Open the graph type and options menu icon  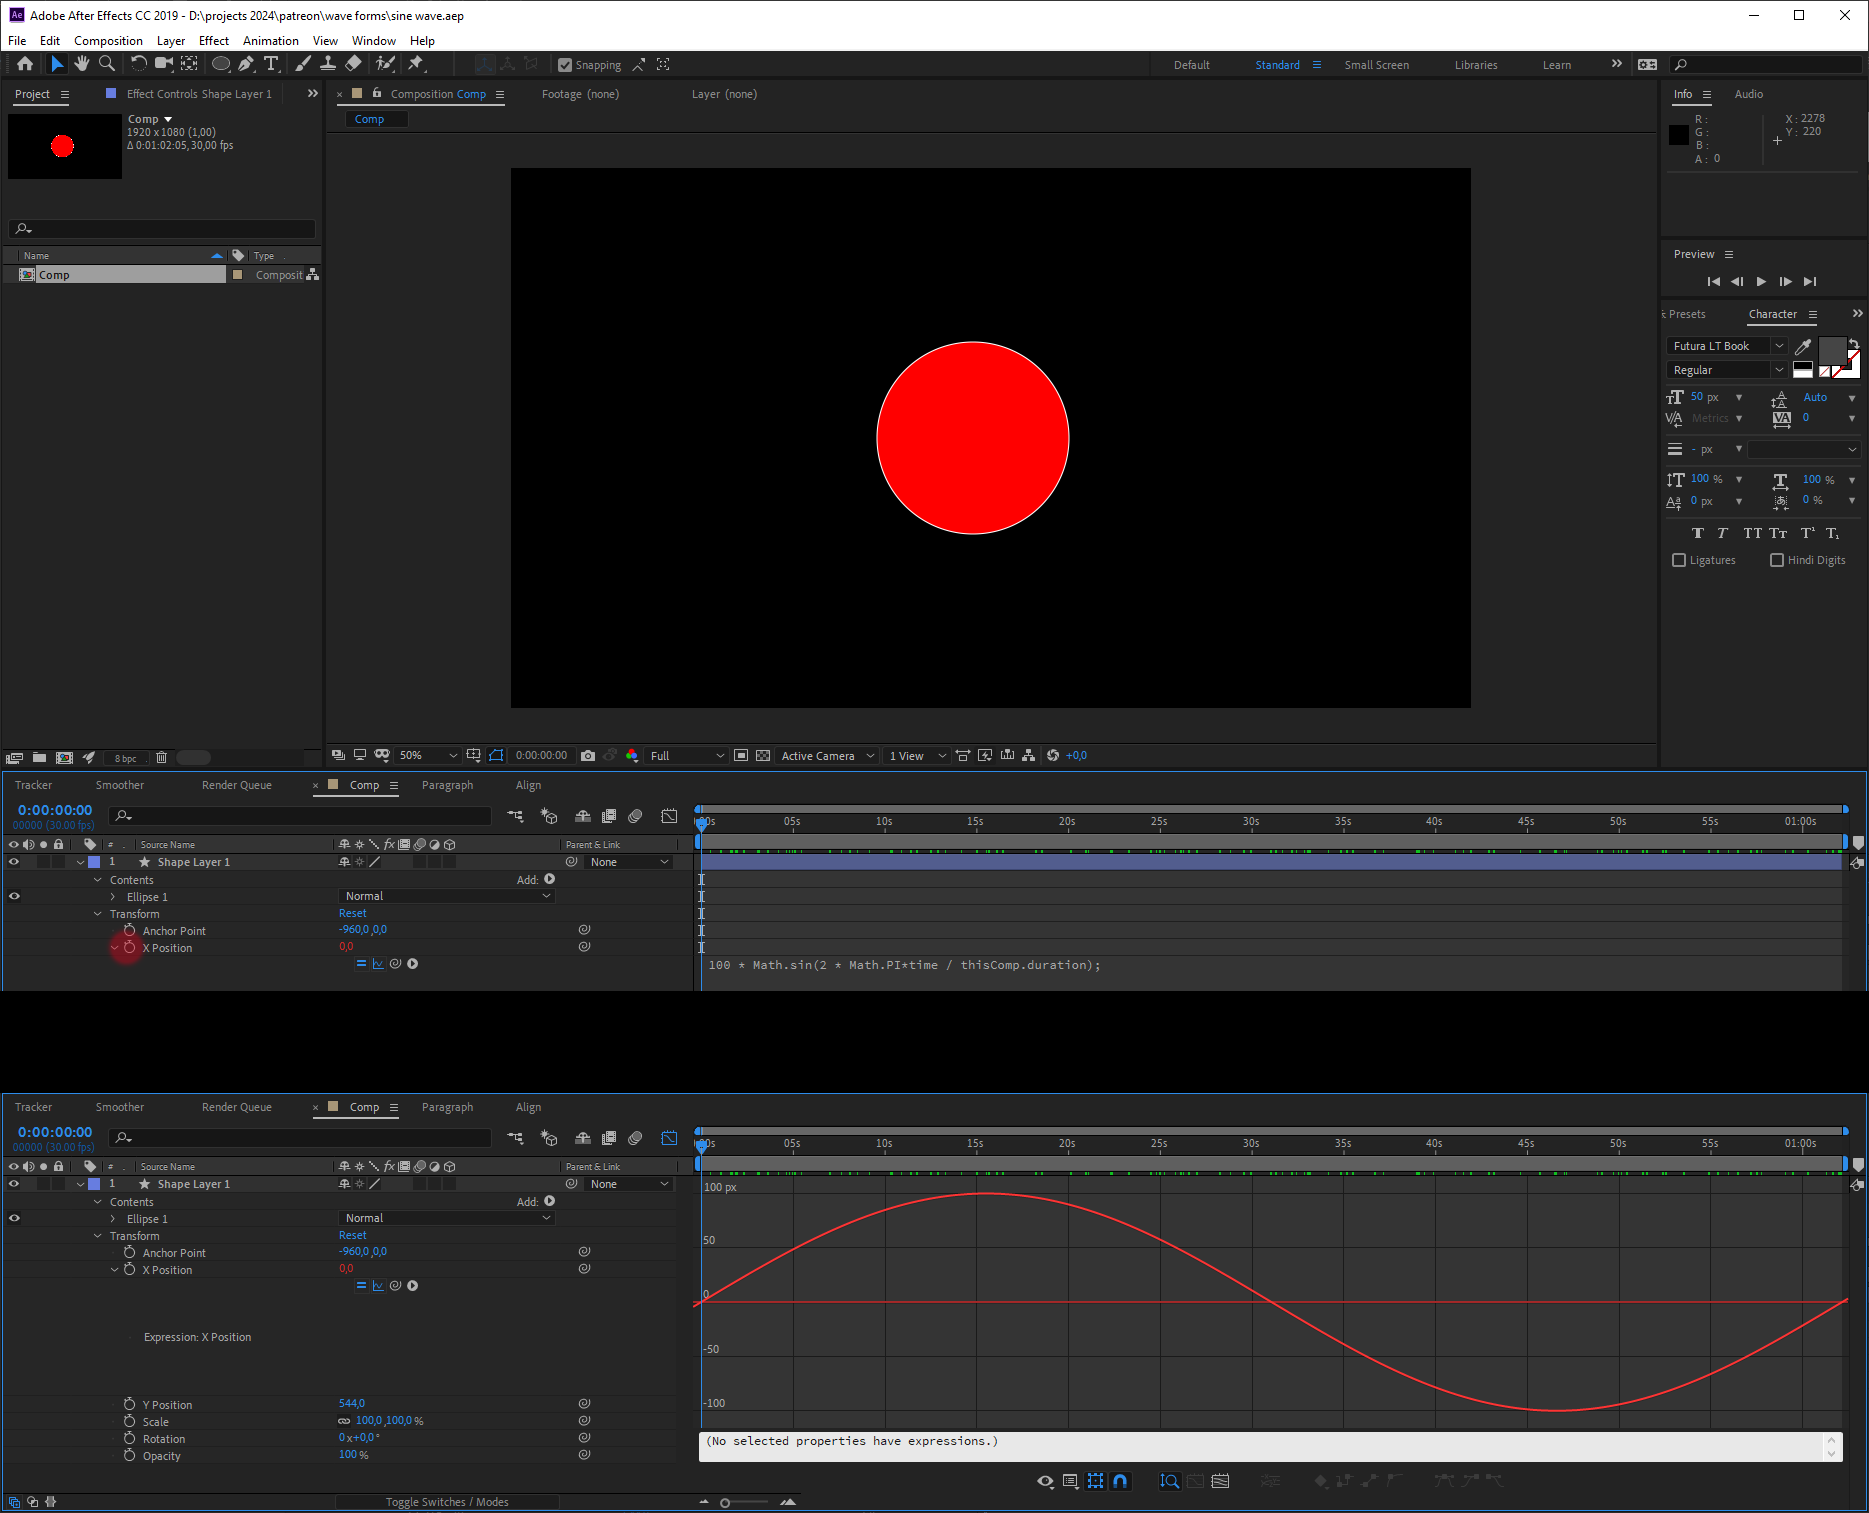tap(1070, 1481)
